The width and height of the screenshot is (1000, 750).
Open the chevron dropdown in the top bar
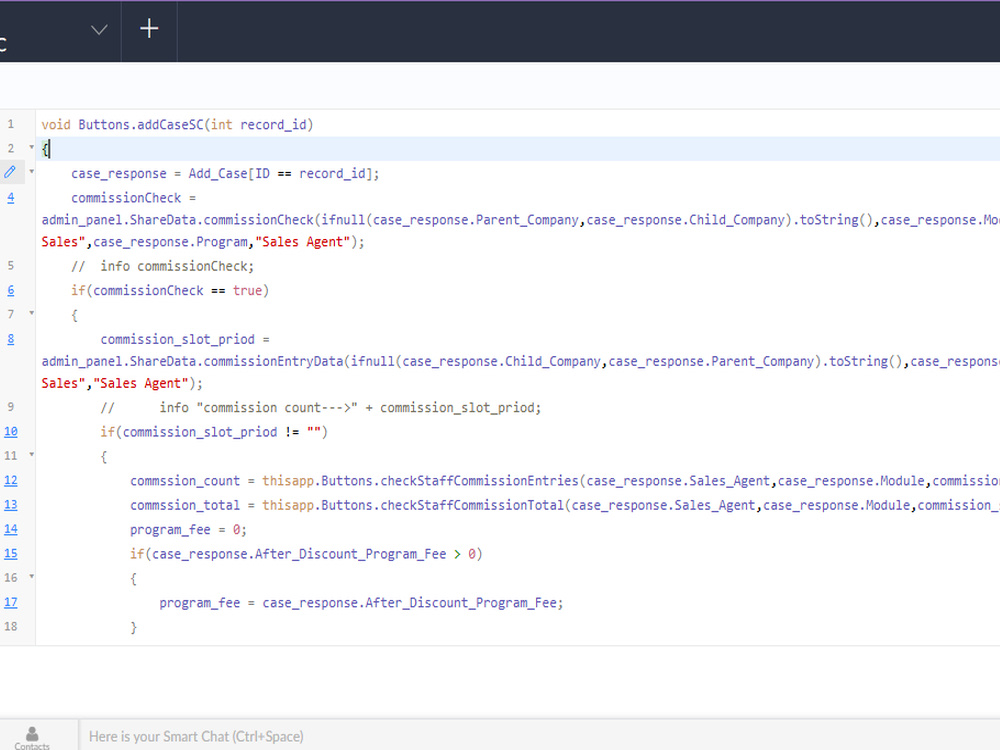click(99, 29)
